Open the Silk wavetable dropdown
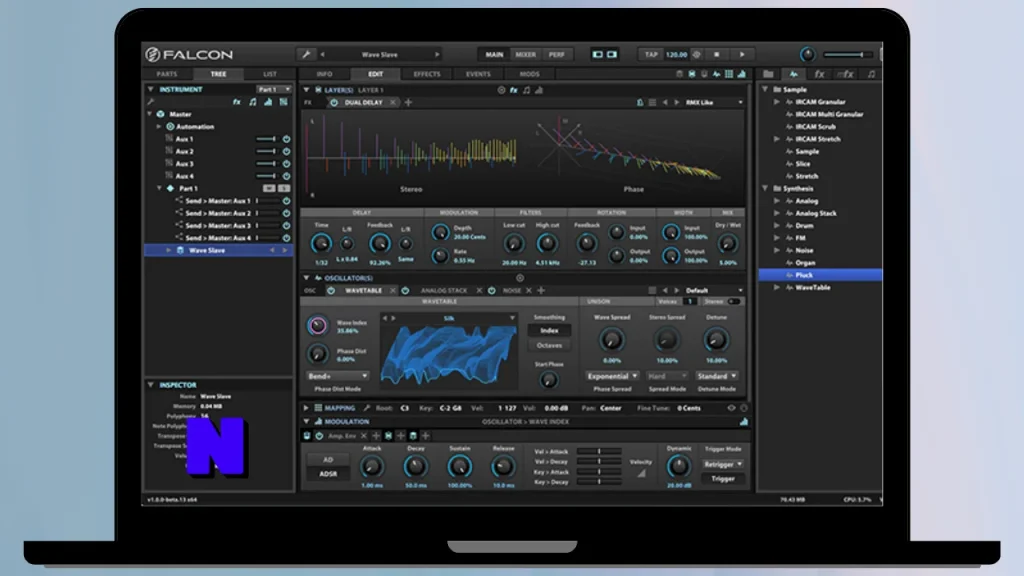Viewport: 1024px width, 576px height. coord(512,318)
